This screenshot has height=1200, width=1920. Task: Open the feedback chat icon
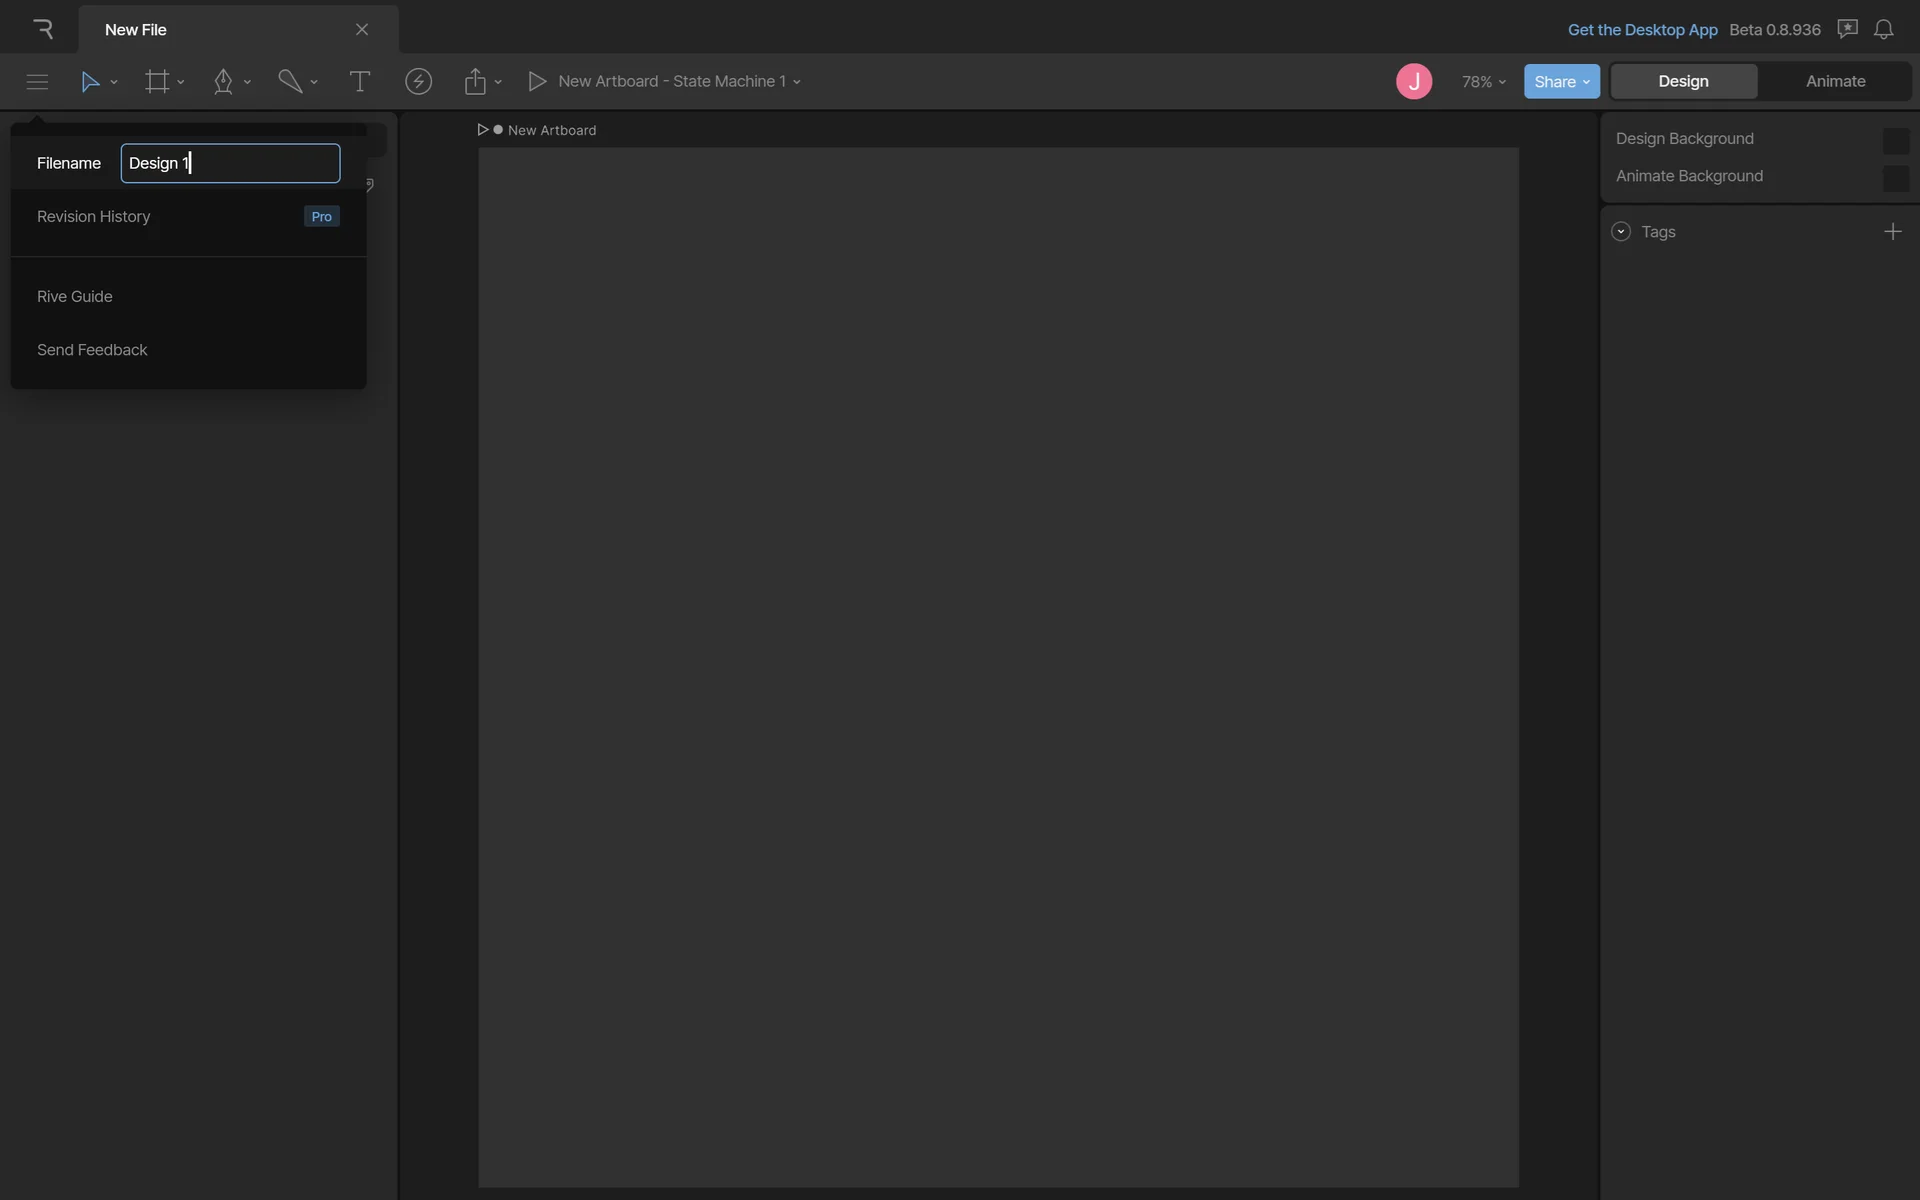(1847, 30)
